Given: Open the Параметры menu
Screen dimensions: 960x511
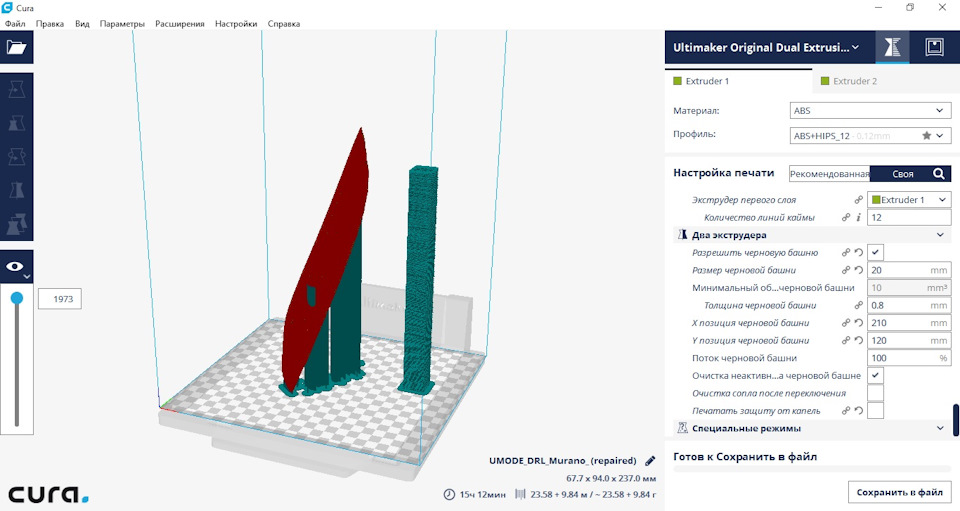Looking at the screenshot, I should coord(122,24).
